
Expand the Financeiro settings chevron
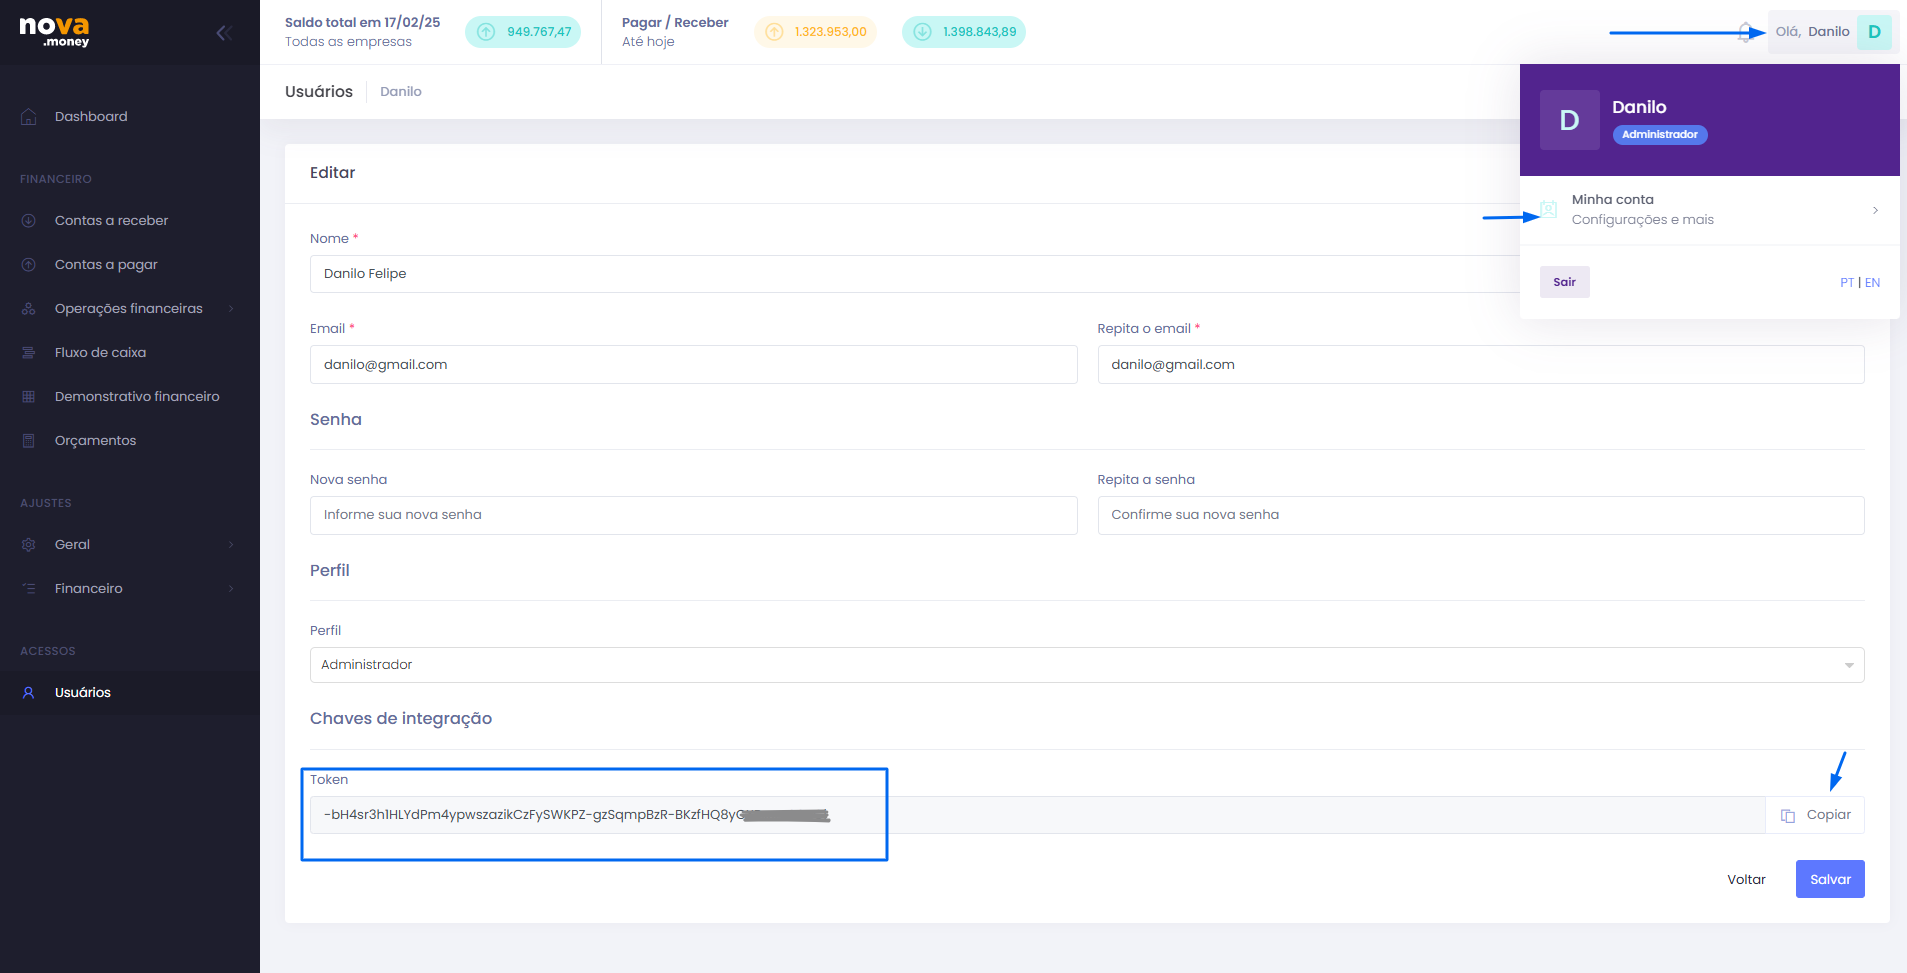coord(231,589)
